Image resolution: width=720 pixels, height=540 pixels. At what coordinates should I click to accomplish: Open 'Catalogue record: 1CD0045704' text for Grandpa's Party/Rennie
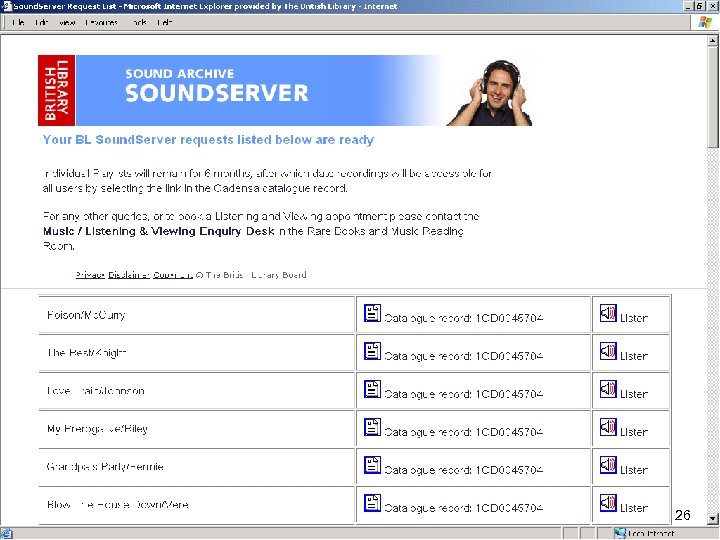pos(464,470)
